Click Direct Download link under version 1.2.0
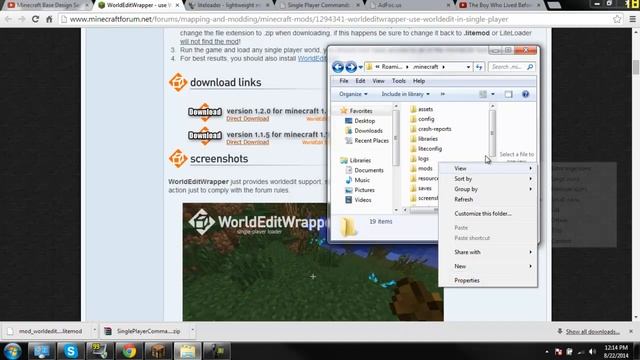This screenshot has width=640, height=360. tap(247, 119)
